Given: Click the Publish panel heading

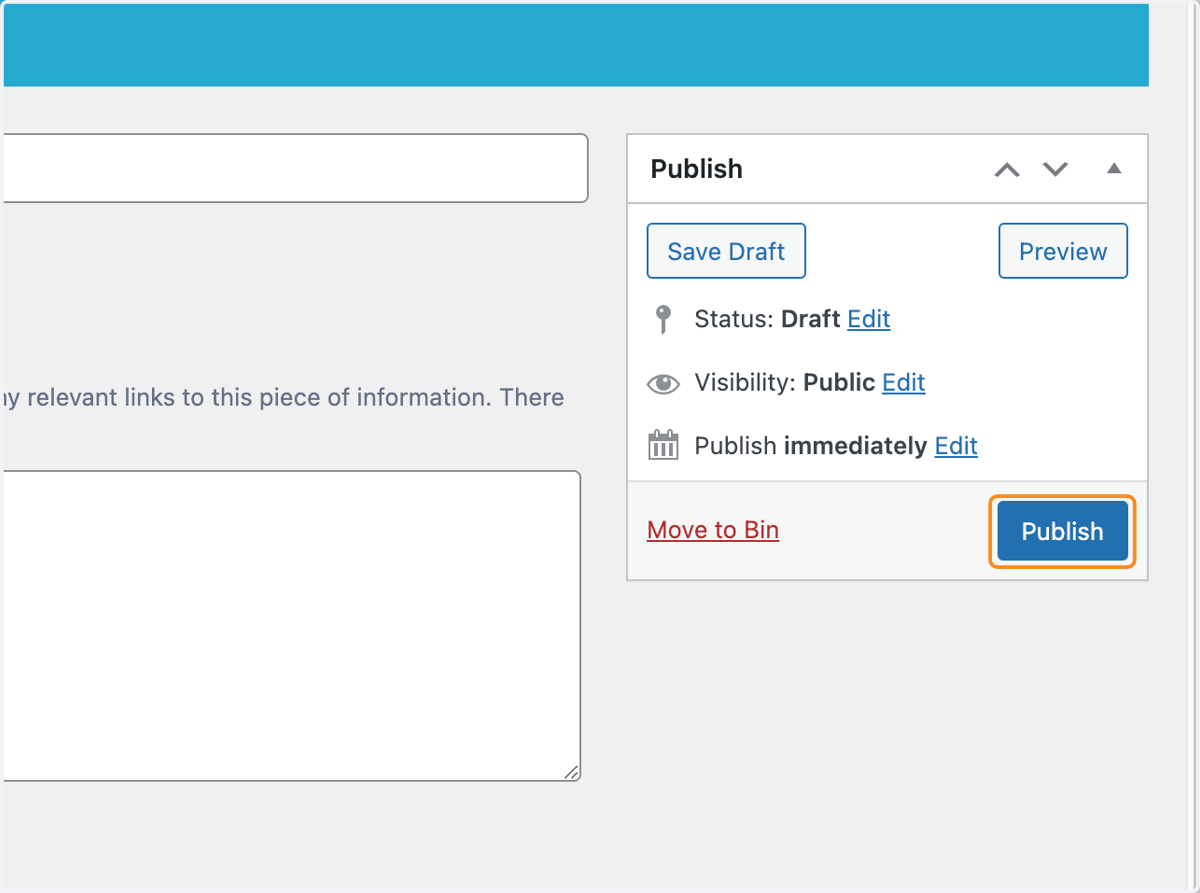Looking at the screenshot, I should [x=697, y=169].
